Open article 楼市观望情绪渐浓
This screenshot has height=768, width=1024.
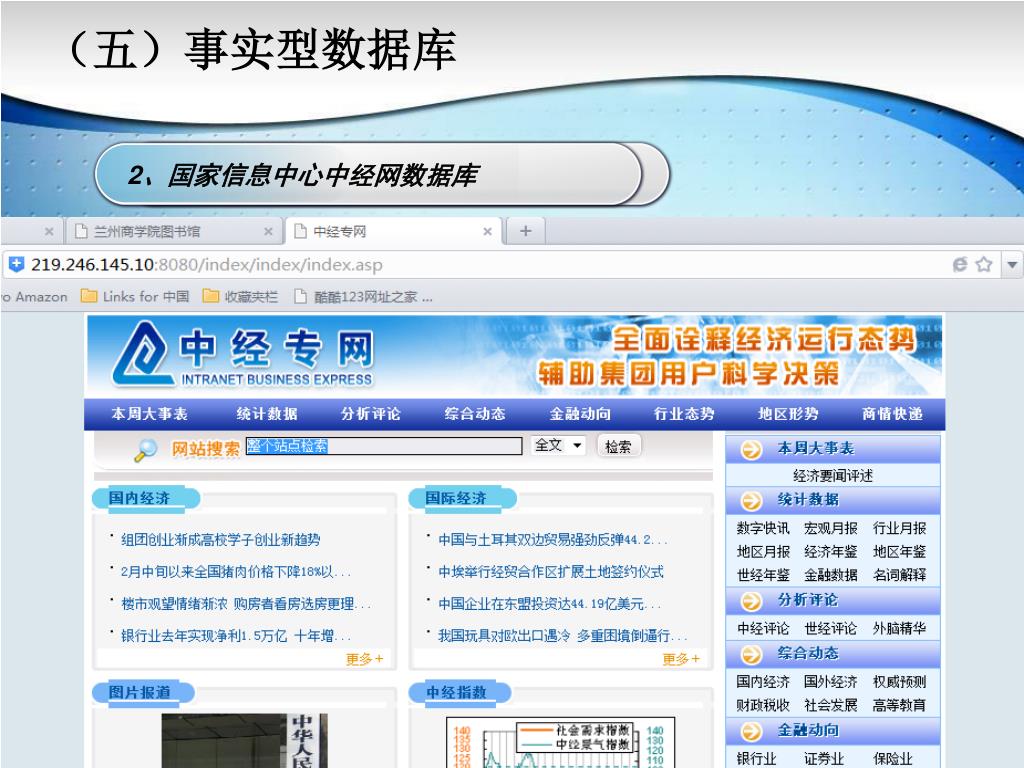[246, 604]
